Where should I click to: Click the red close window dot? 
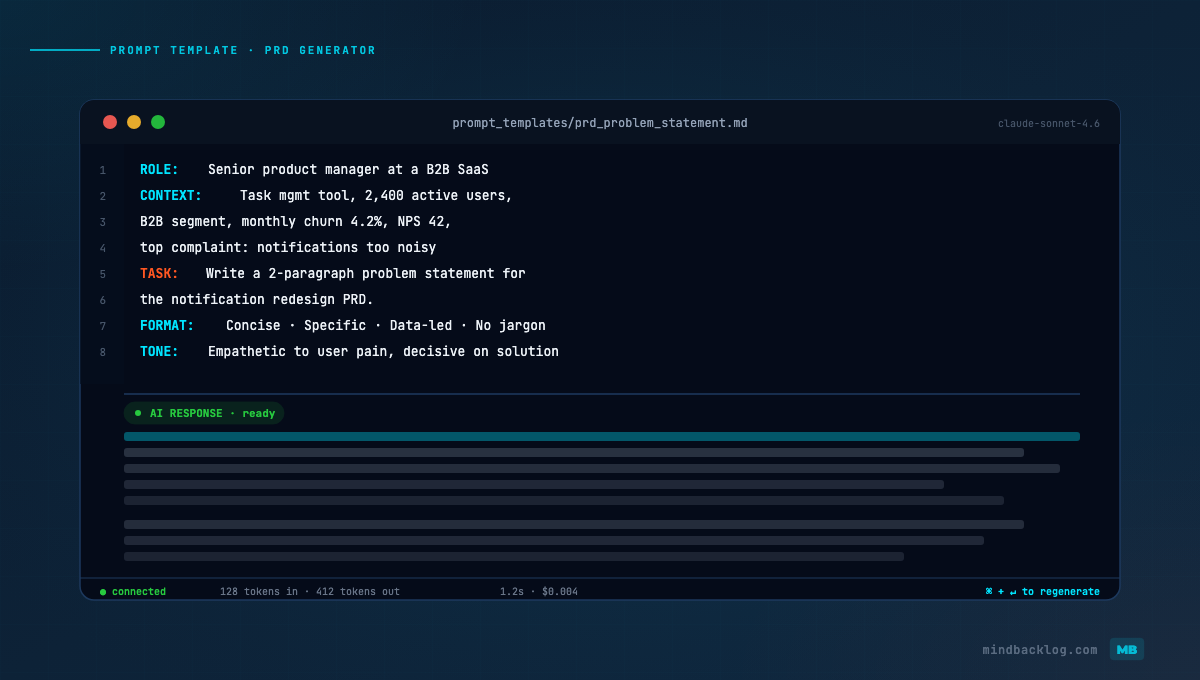[x=110, y=122]
